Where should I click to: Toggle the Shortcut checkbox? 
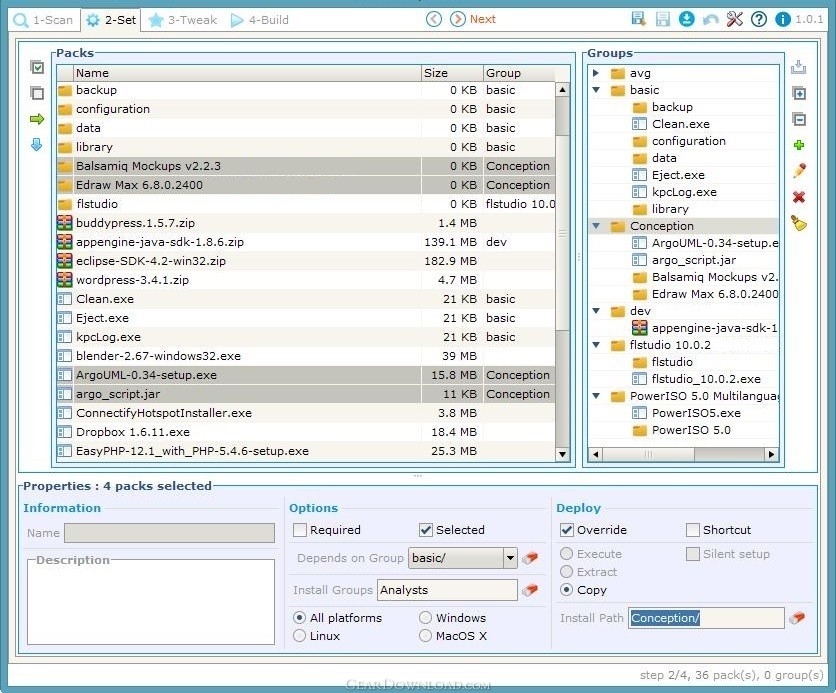693,530
